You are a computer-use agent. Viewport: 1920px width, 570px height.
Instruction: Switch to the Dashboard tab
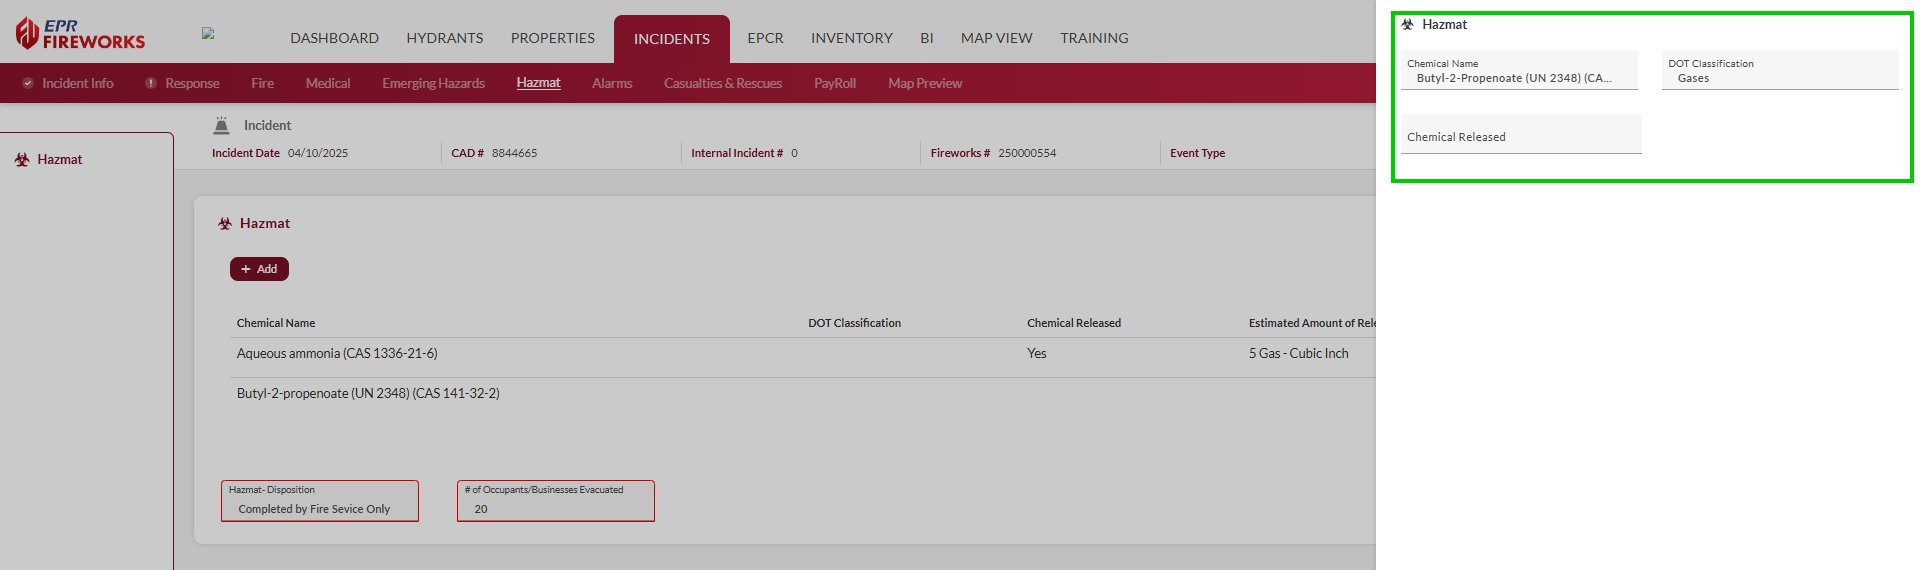334,38
